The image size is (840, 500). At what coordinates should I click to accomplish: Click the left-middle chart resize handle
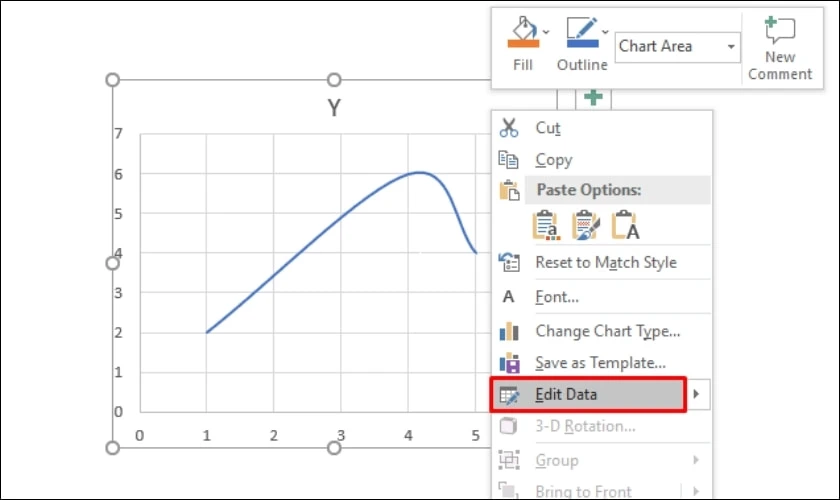[112, 263]
